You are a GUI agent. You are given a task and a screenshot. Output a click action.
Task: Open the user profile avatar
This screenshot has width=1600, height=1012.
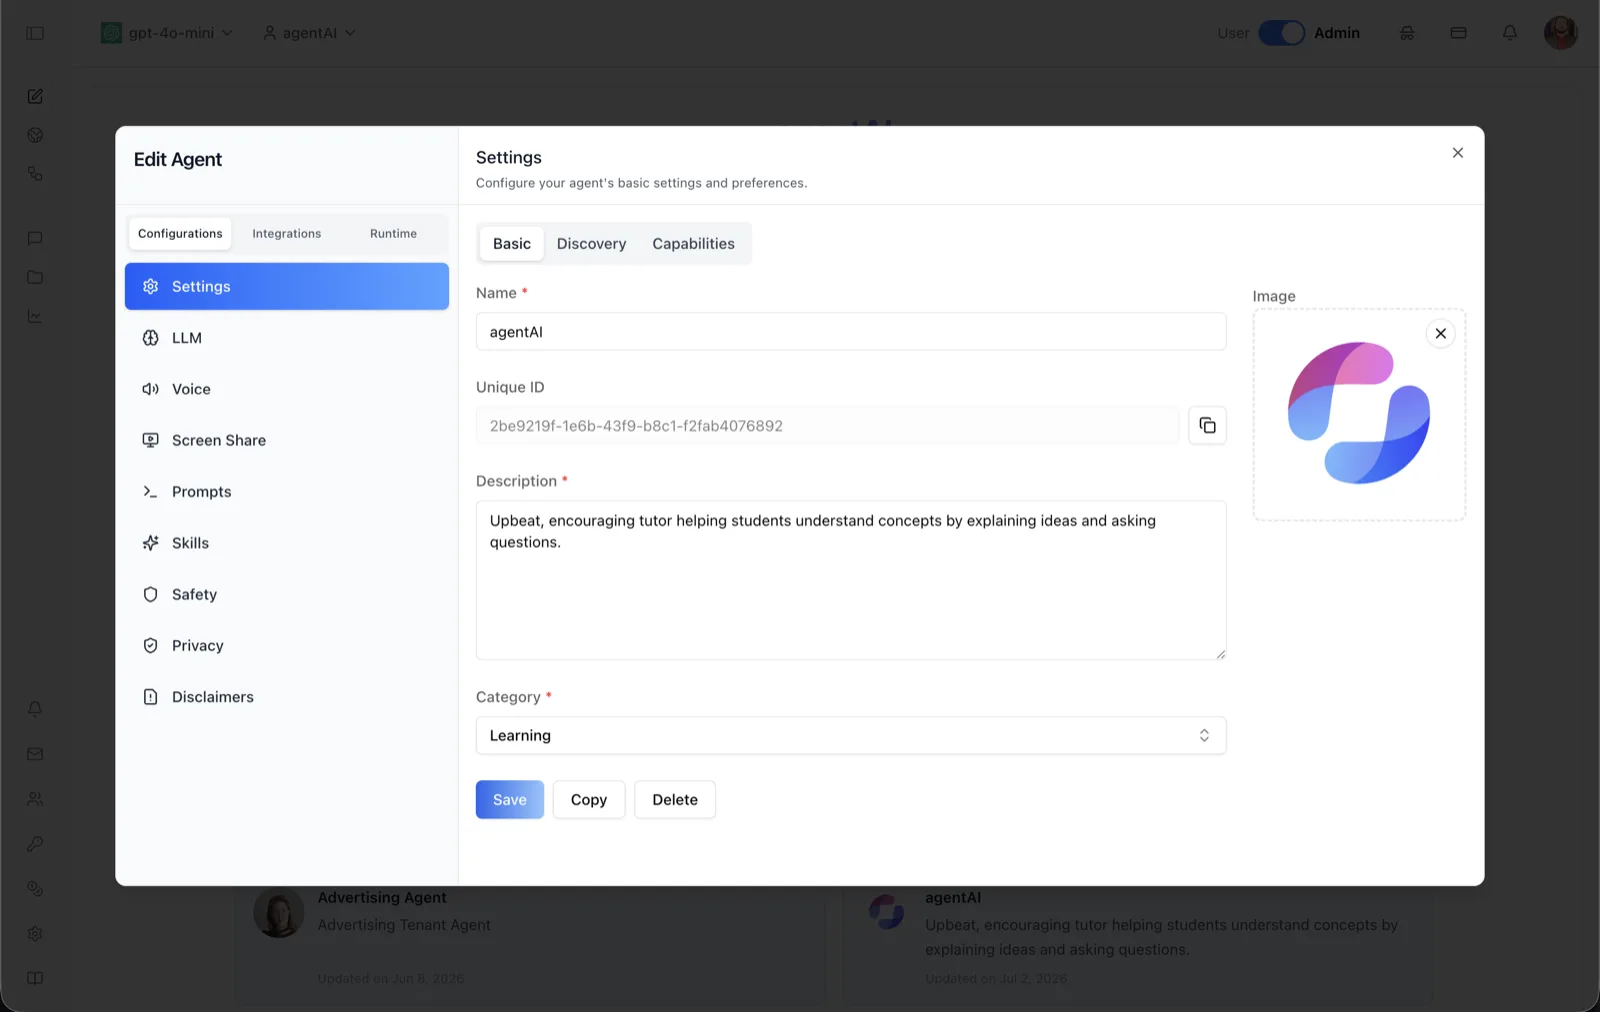coord(1560,33)
